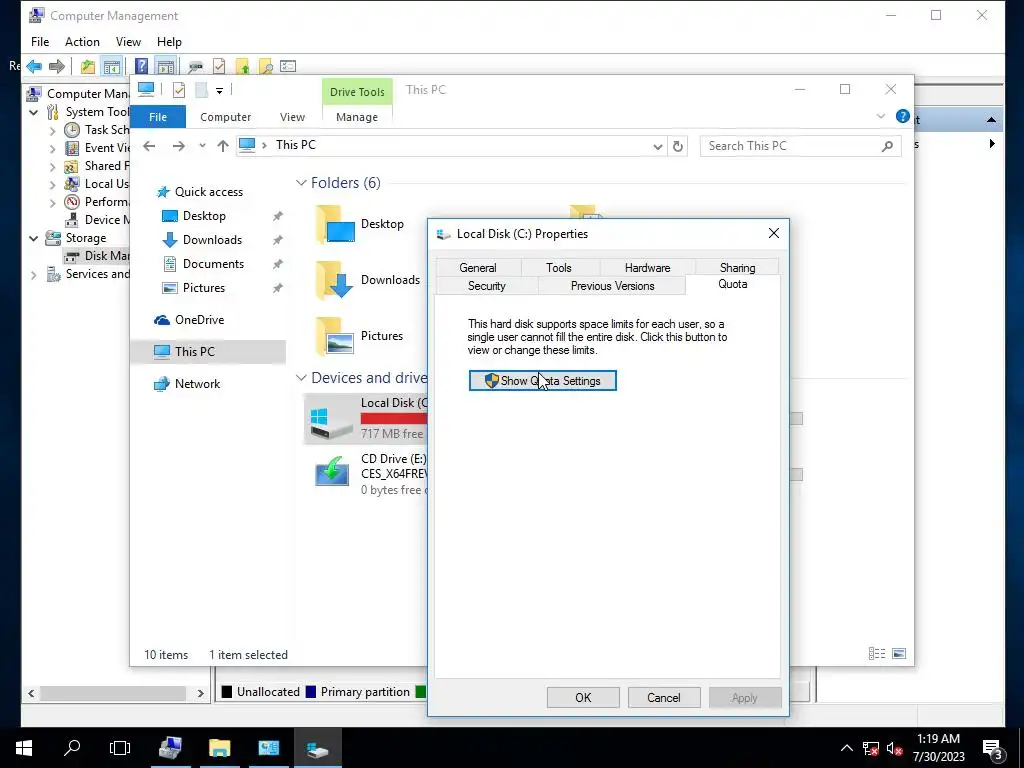This screenshot has height=768, width=1024.
Task: Click the Search This PC field
Action: 801,146
